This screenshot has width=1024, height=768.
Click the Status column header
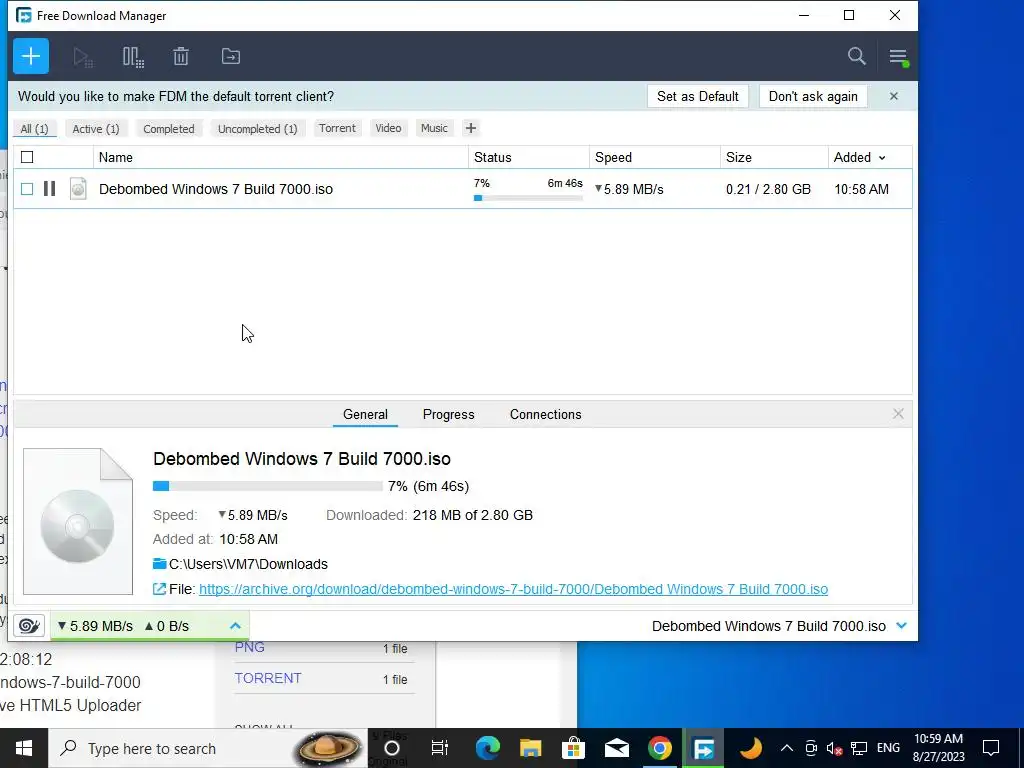click(x=529, y=157)
